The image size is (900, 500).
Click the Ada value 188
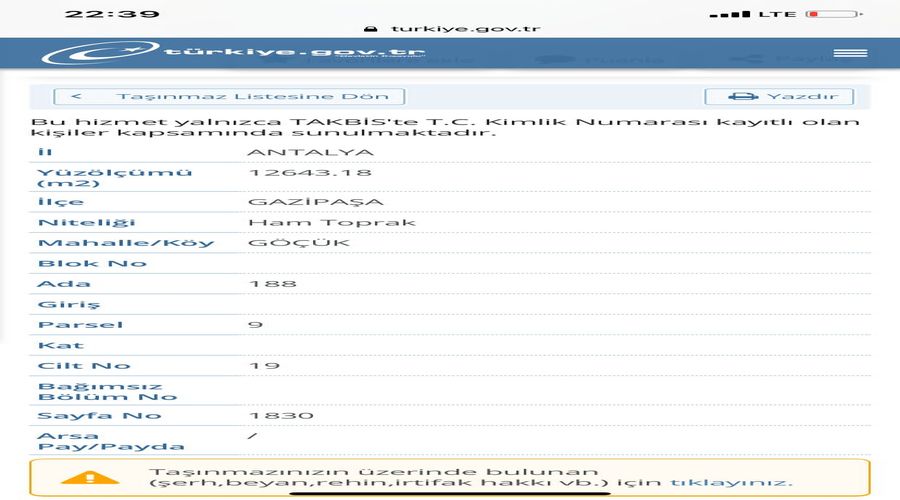(272, 284)
